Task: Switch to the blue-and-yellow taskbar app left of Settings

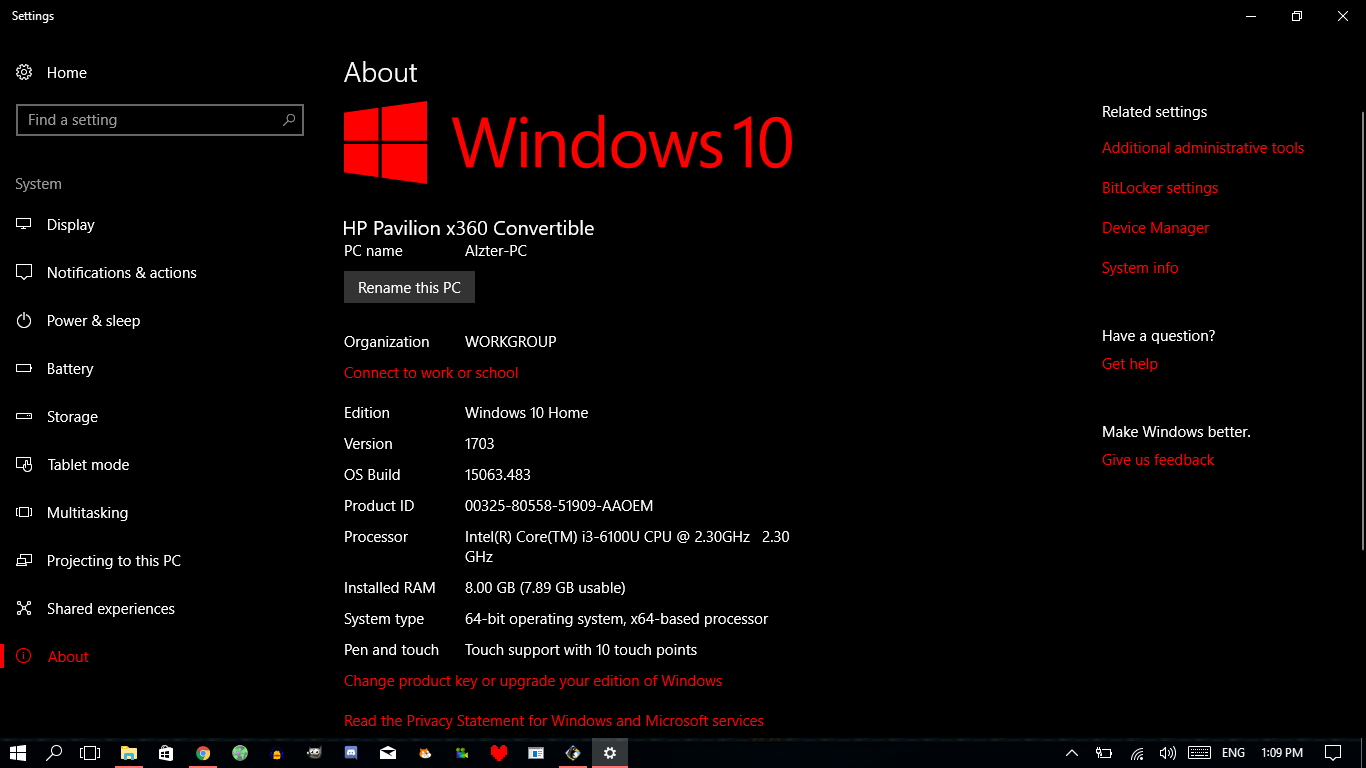Action: click(x=573, y=753)
